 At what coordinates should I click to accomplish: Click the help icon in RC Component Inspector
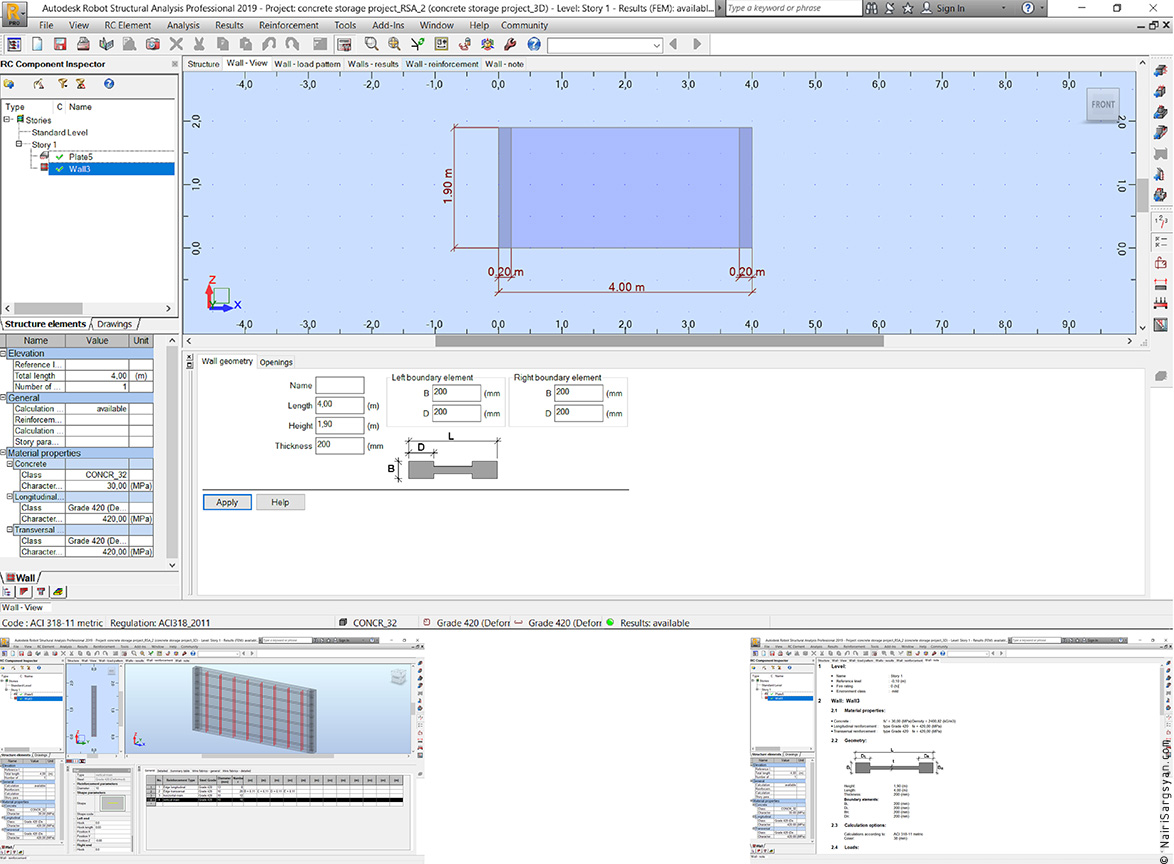click(x=109, y=84)
